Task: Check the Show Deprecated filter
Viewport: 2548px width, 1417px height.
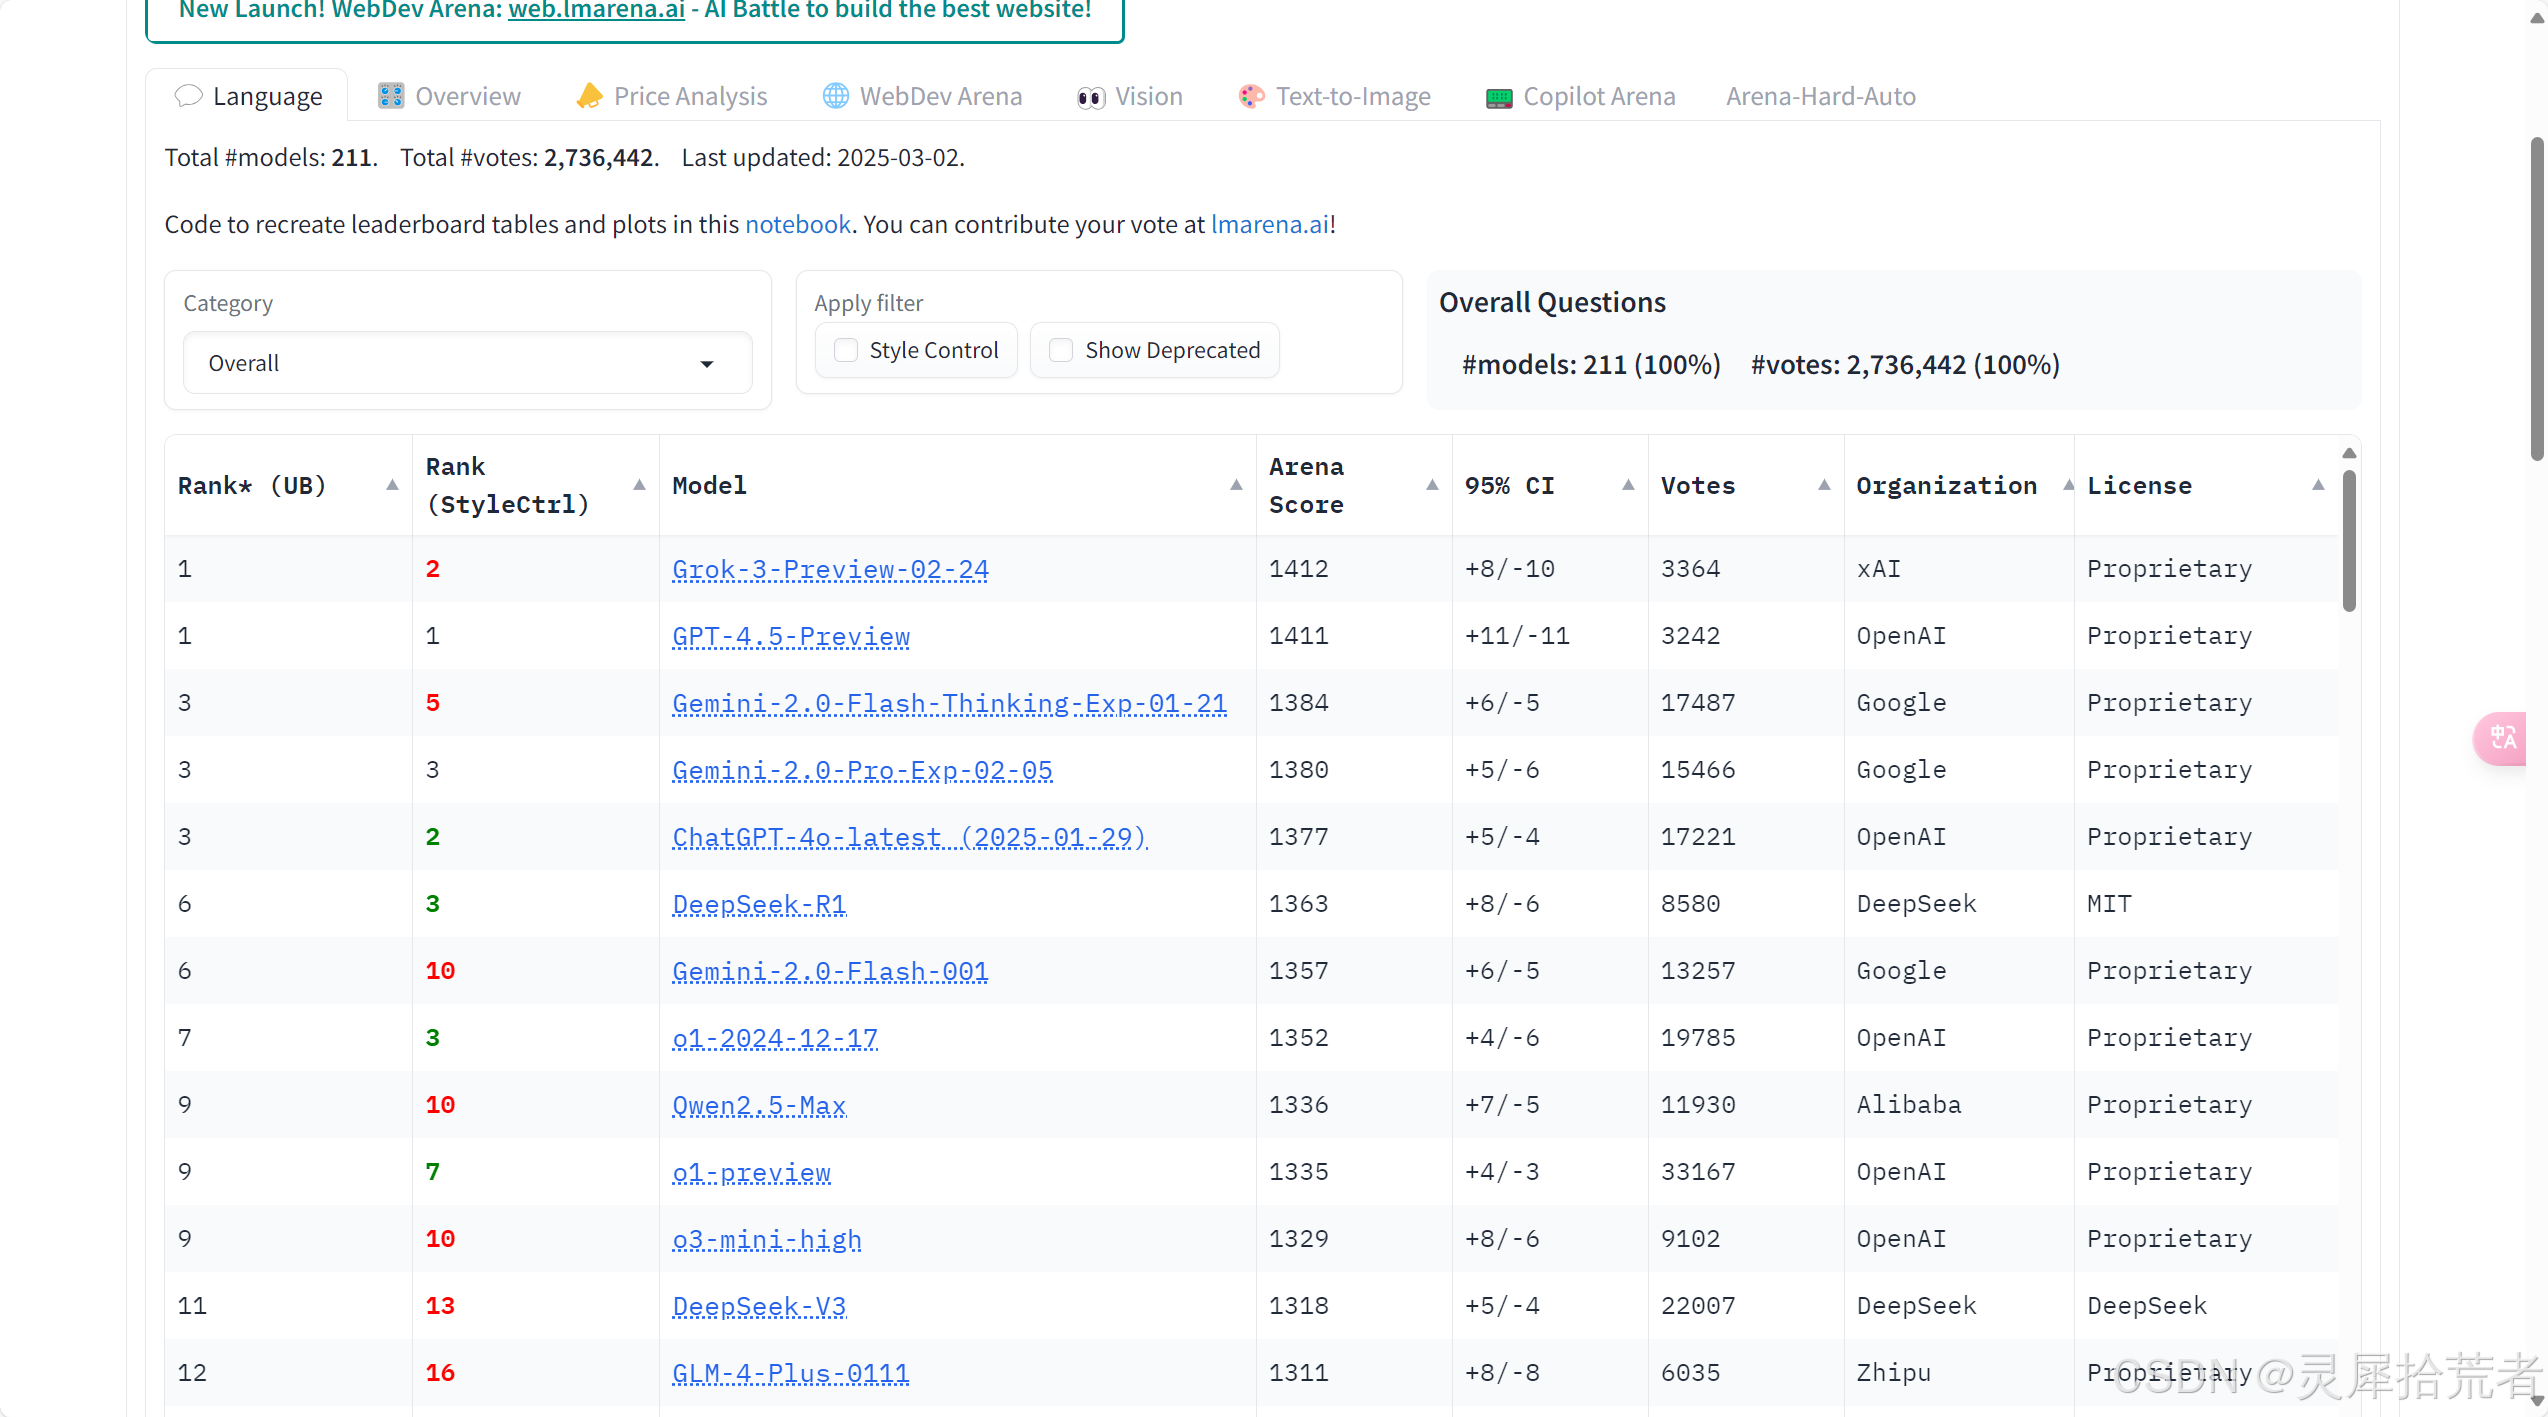Action: click(x=1061, y=350)
